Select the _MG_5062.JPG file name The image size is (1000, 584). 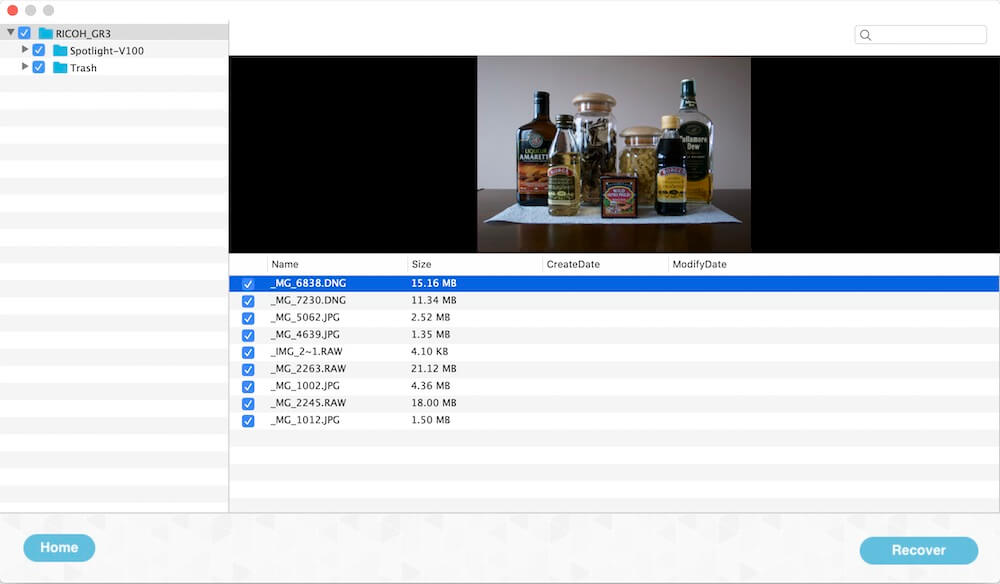305,318
